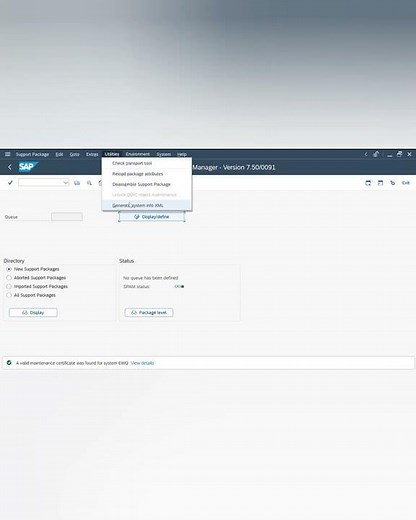
Task: Click the SAP logo
Action: (28, 167)
